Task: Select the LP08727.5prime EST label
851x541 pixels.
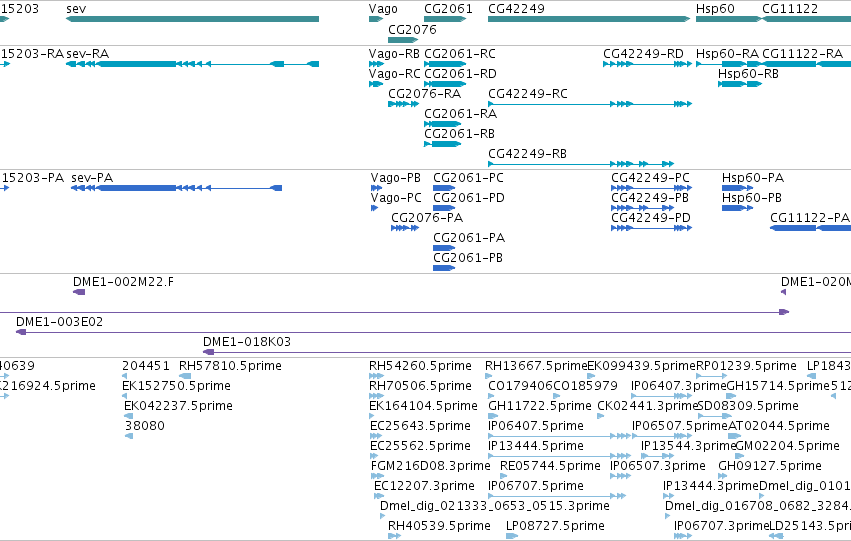Action: click(x=555, y=526)
